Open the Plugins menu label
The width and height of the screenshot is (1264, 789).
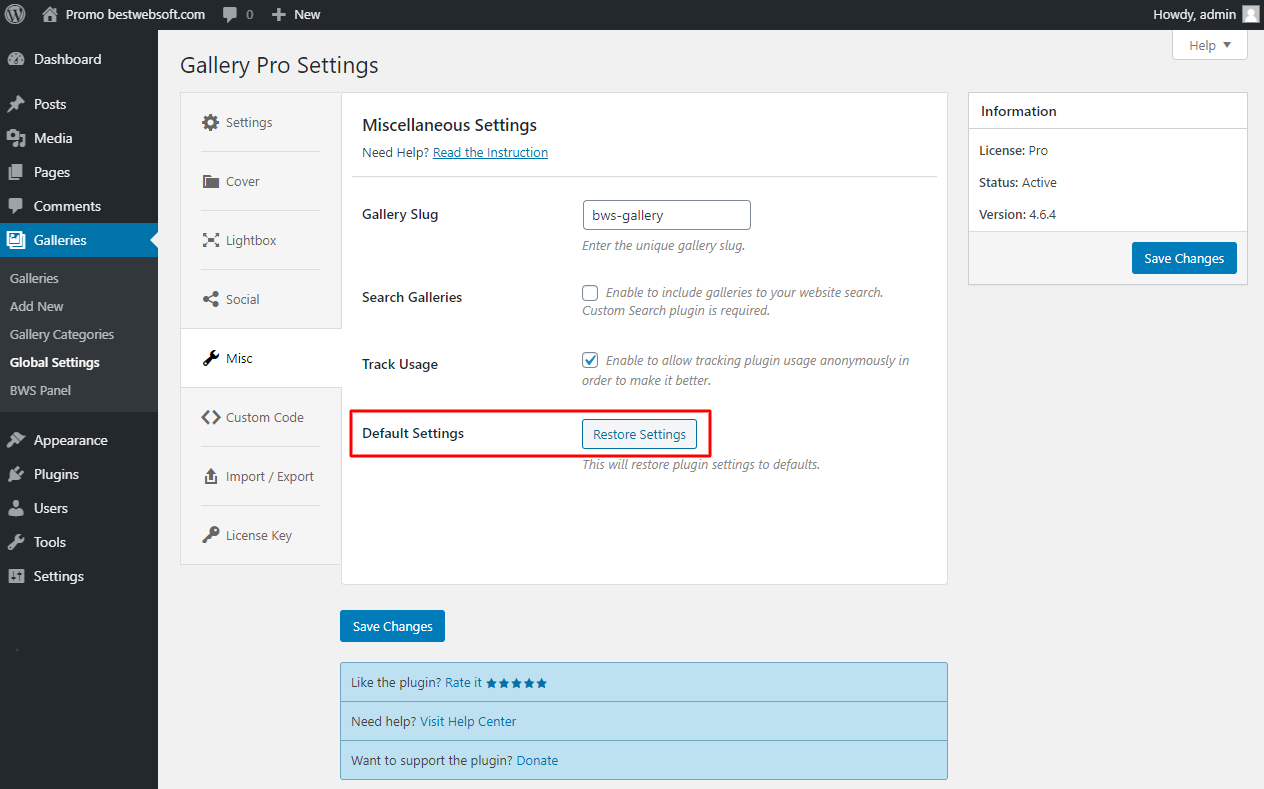(x=56, y=474)
